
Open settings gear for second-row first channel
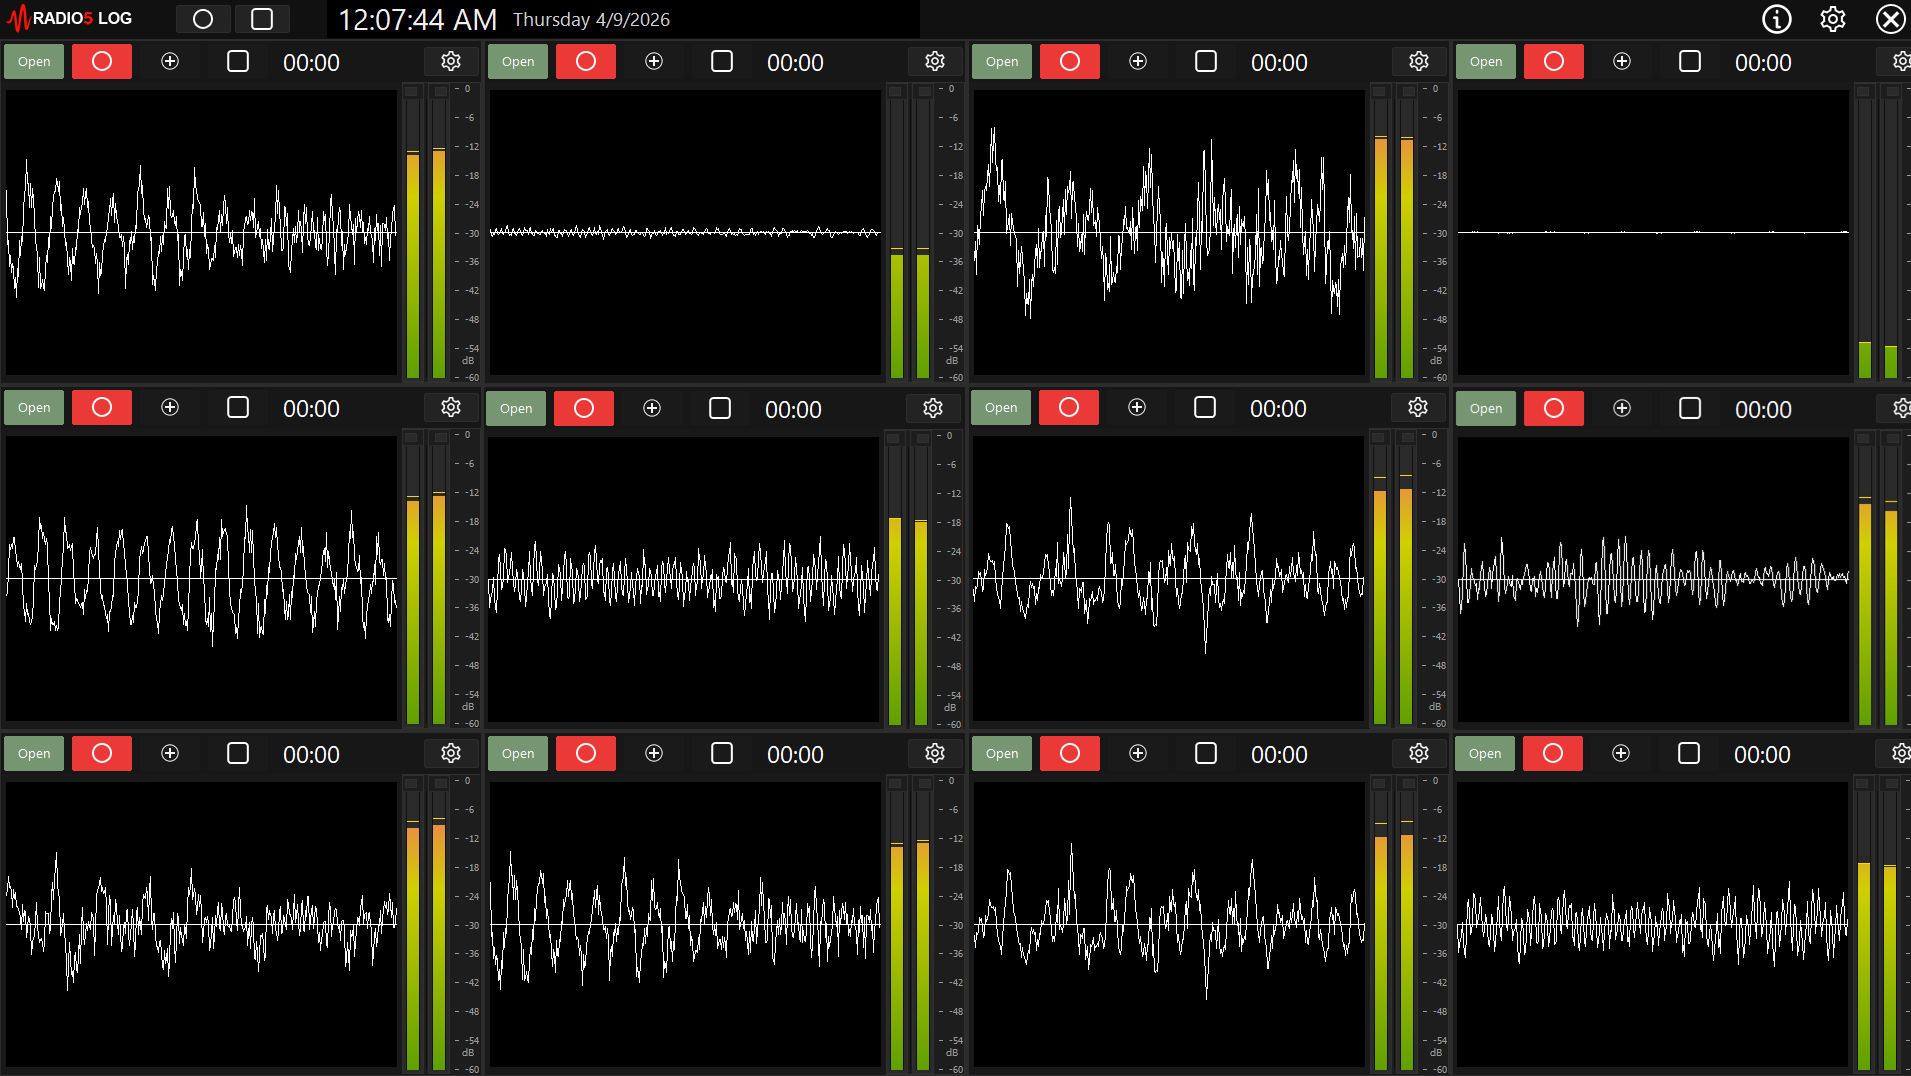[x=451, y=408]
